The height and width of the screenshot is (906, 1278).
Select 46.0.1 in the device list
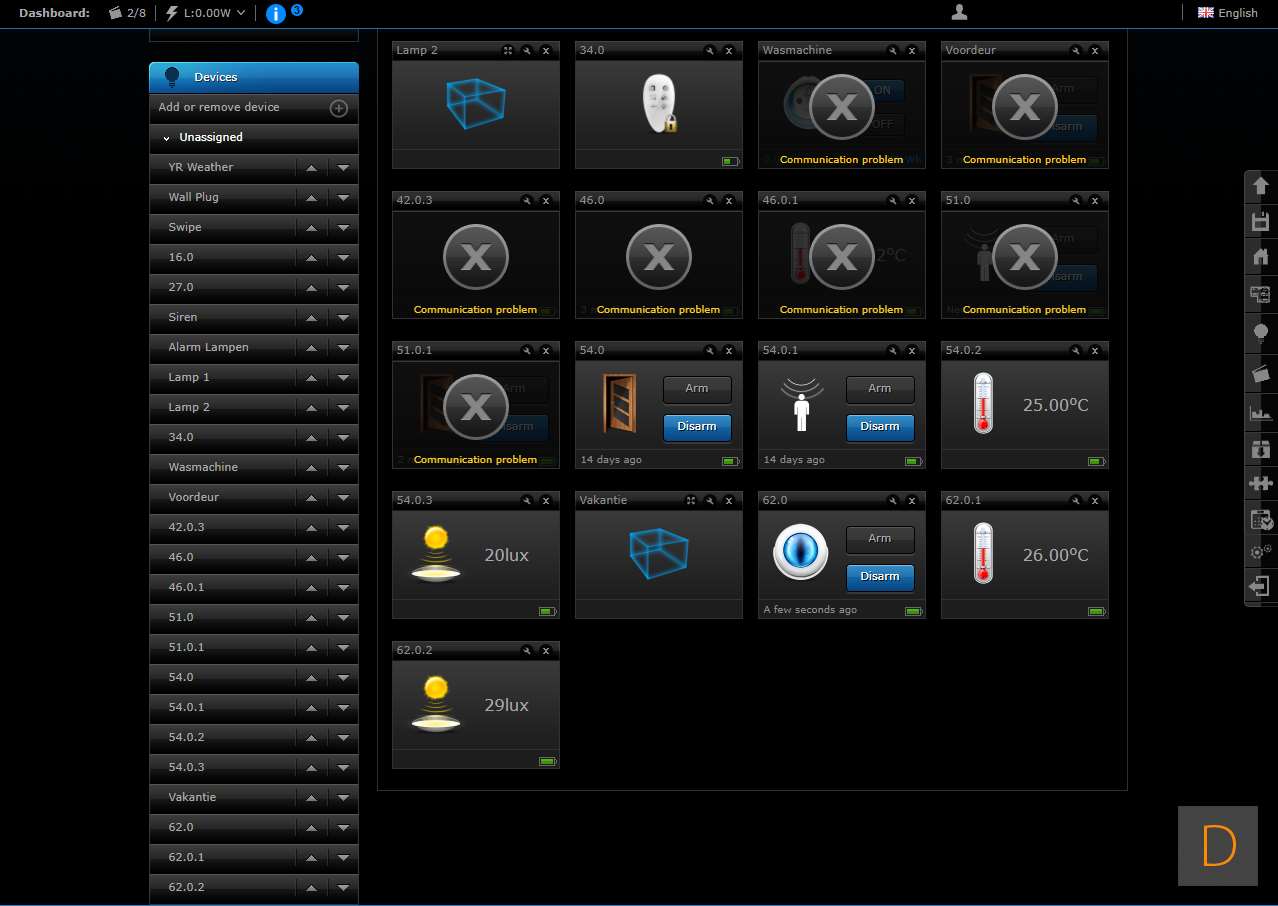(x=186, y=588)
